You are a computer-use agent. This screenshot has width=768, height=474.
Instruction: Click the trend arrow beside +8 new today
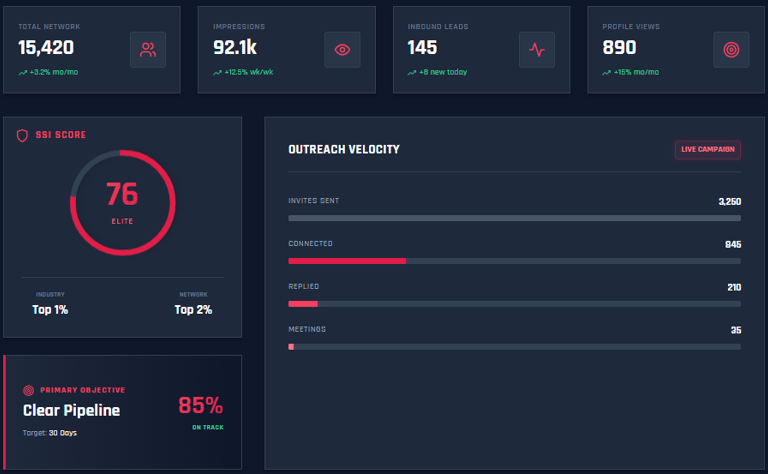[412, 72]
